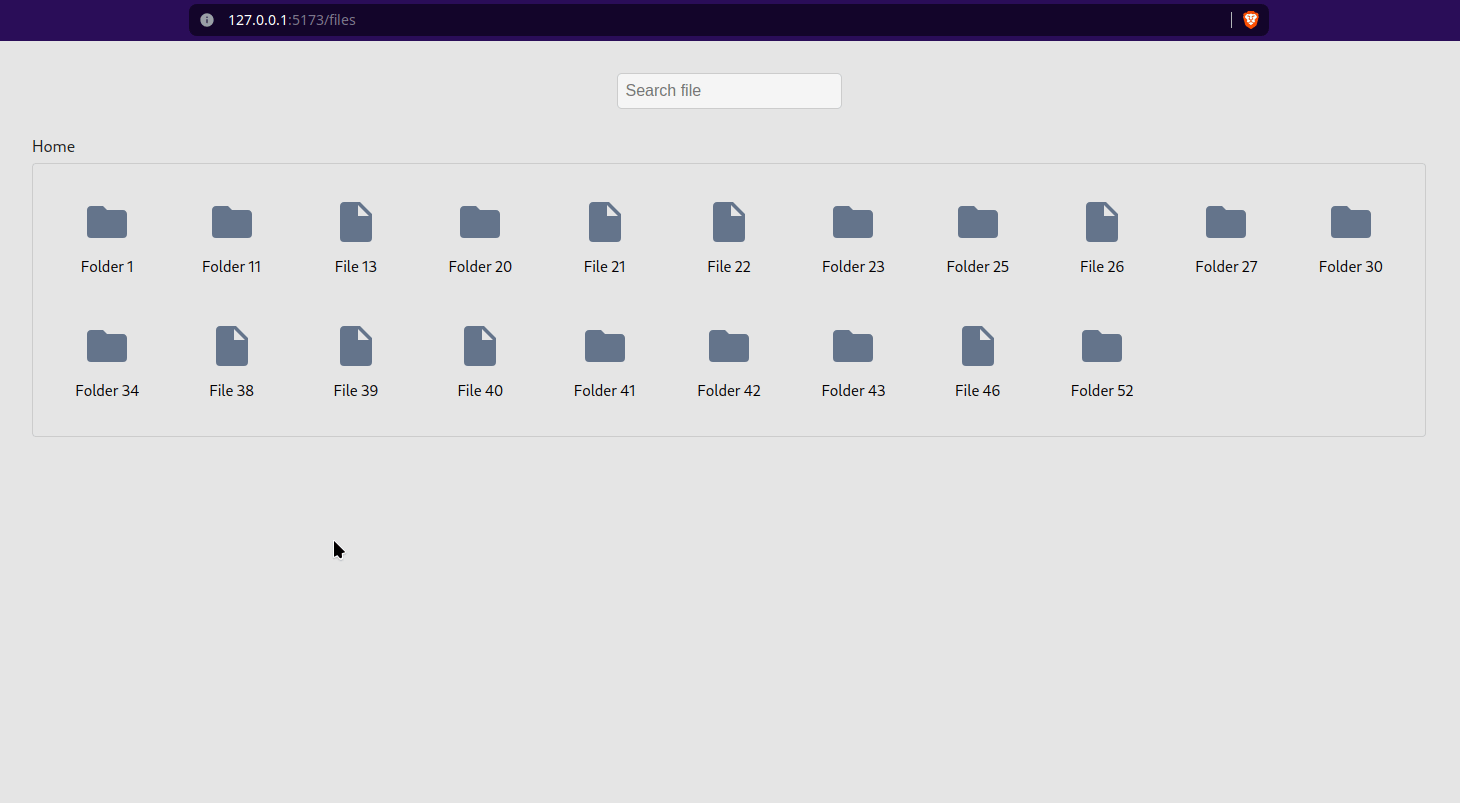Select the File 38 document icon
This screenshot has width=1460, height=803.
(232, 346)
